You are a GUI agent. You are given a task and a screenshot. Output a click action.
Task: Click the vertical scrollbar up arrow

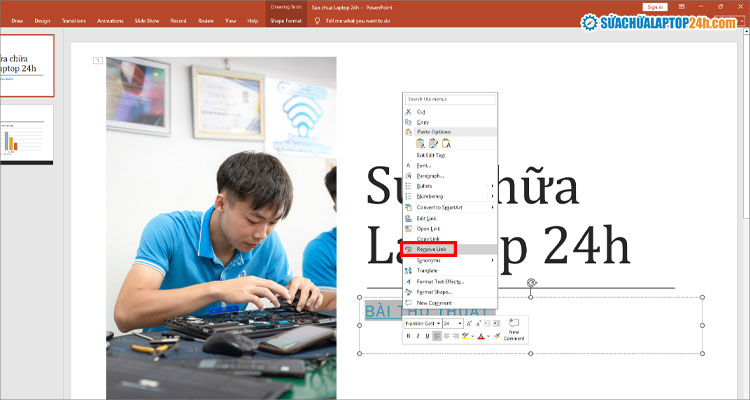coord(746,31)
